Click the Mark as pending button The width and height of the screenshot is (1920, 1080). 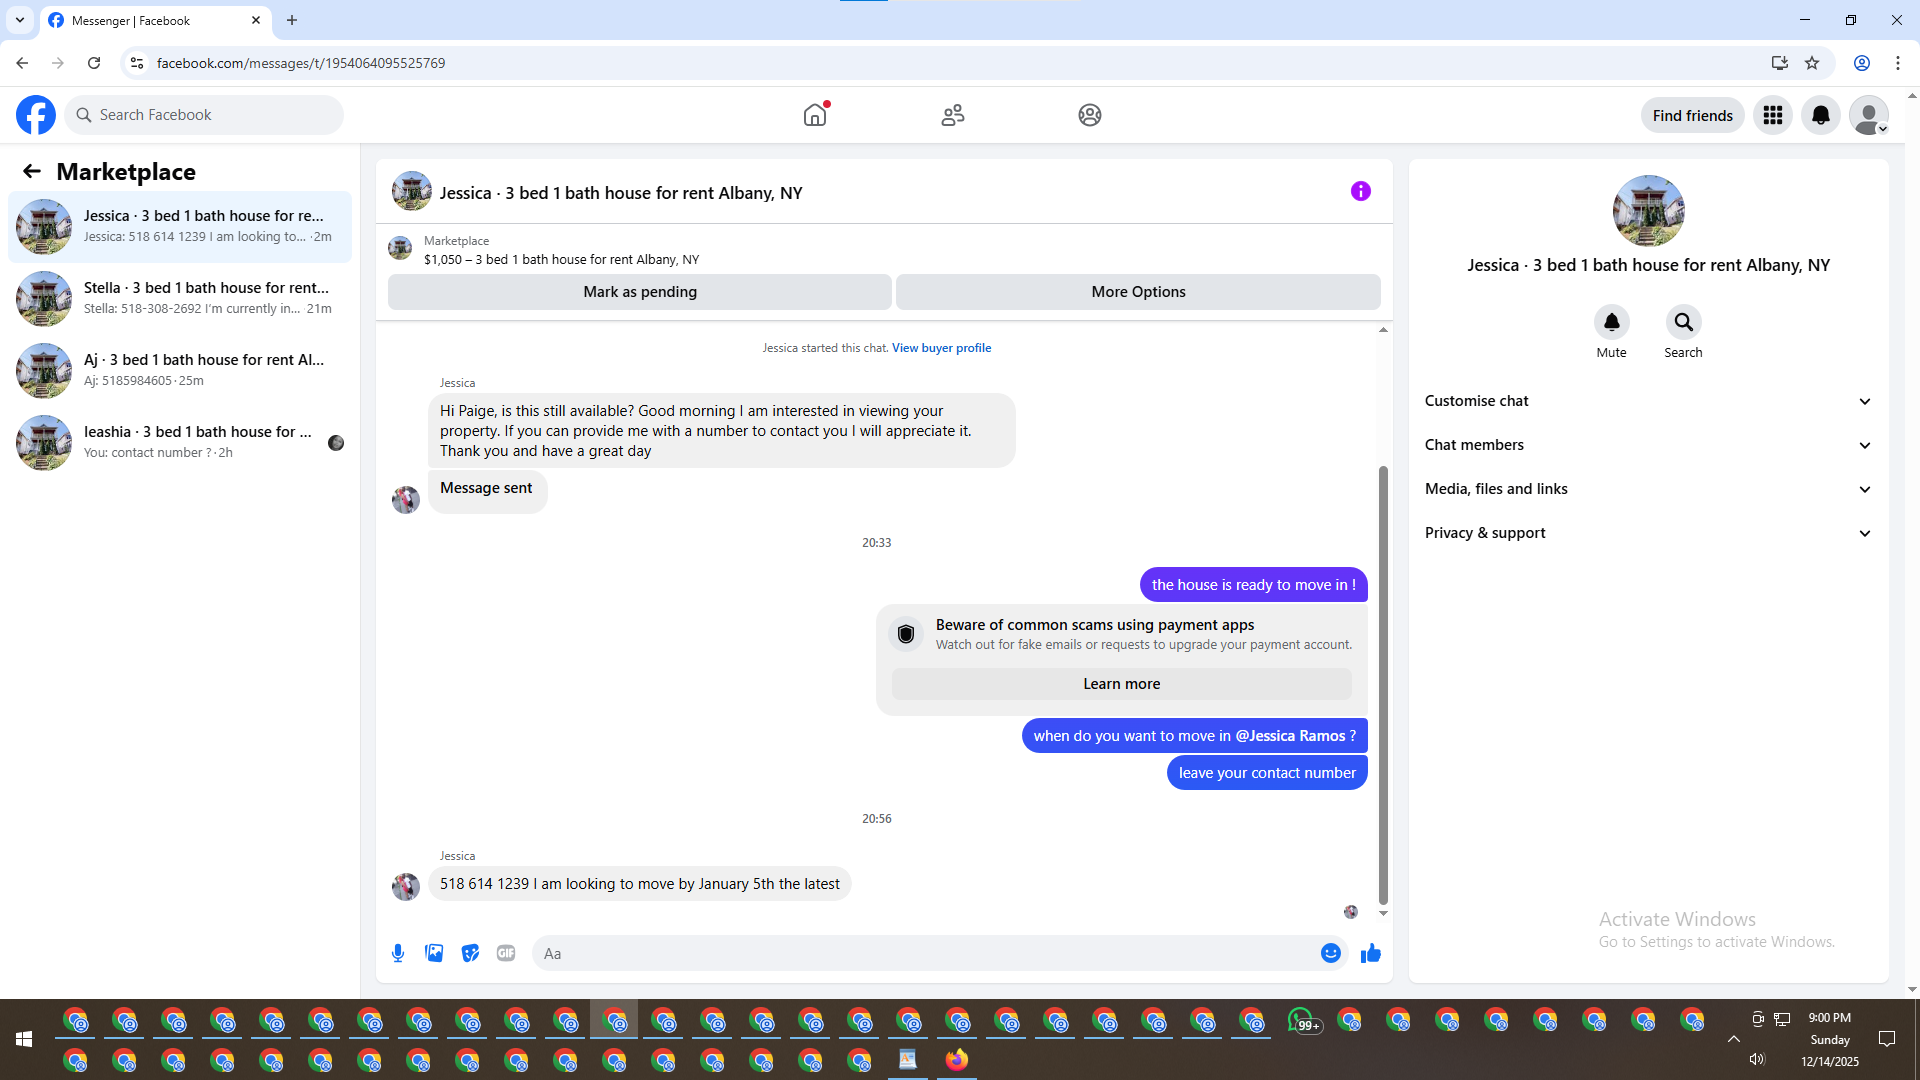click(x=639, y=292)
